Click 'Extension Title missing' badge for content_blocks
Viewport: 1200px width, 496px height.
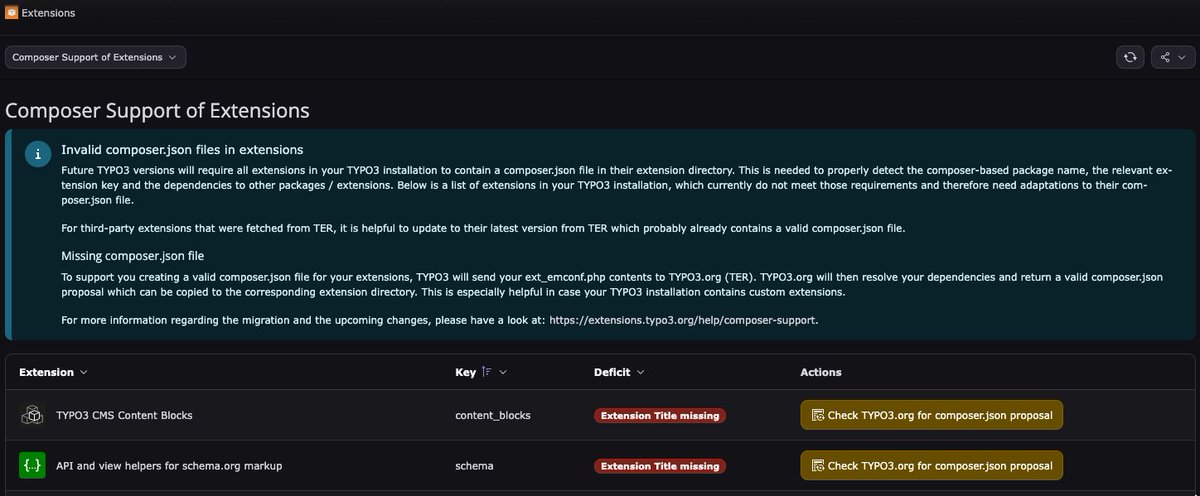tap(660, 415)
